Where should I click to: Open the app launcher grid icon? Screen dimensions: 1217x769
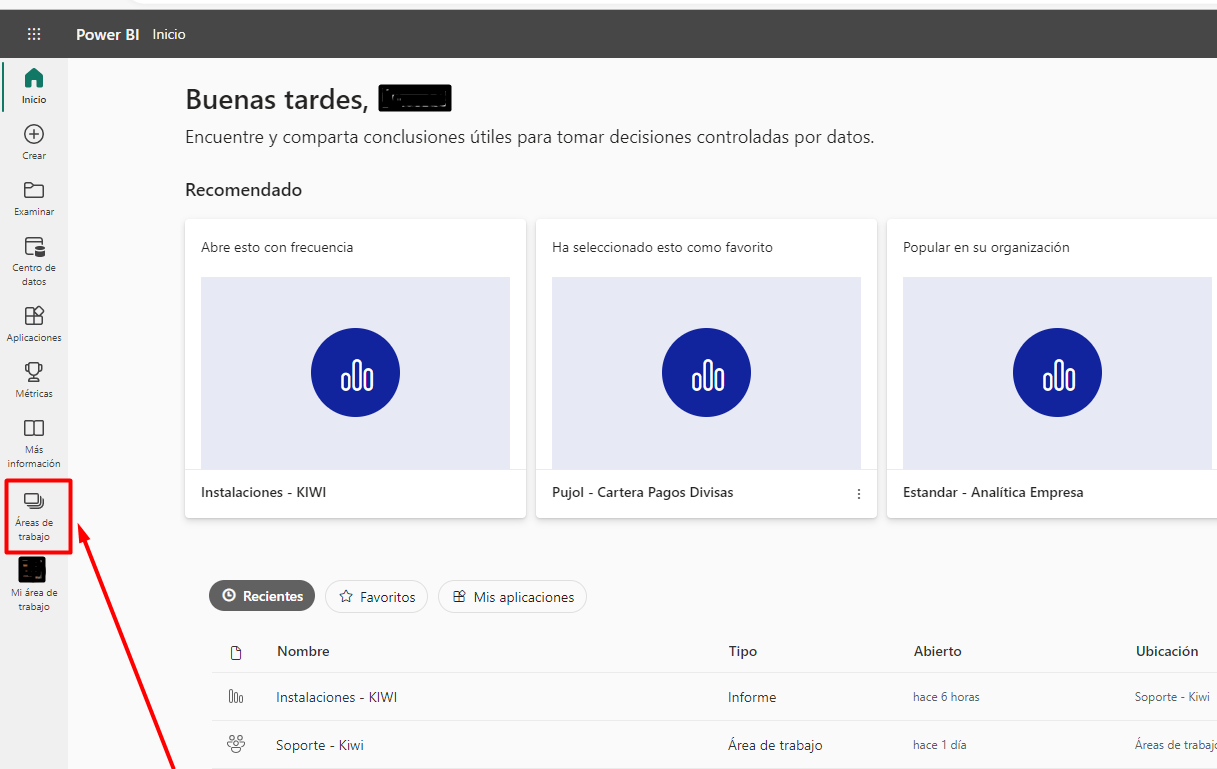pyautogui.click(x=34, y=34)
